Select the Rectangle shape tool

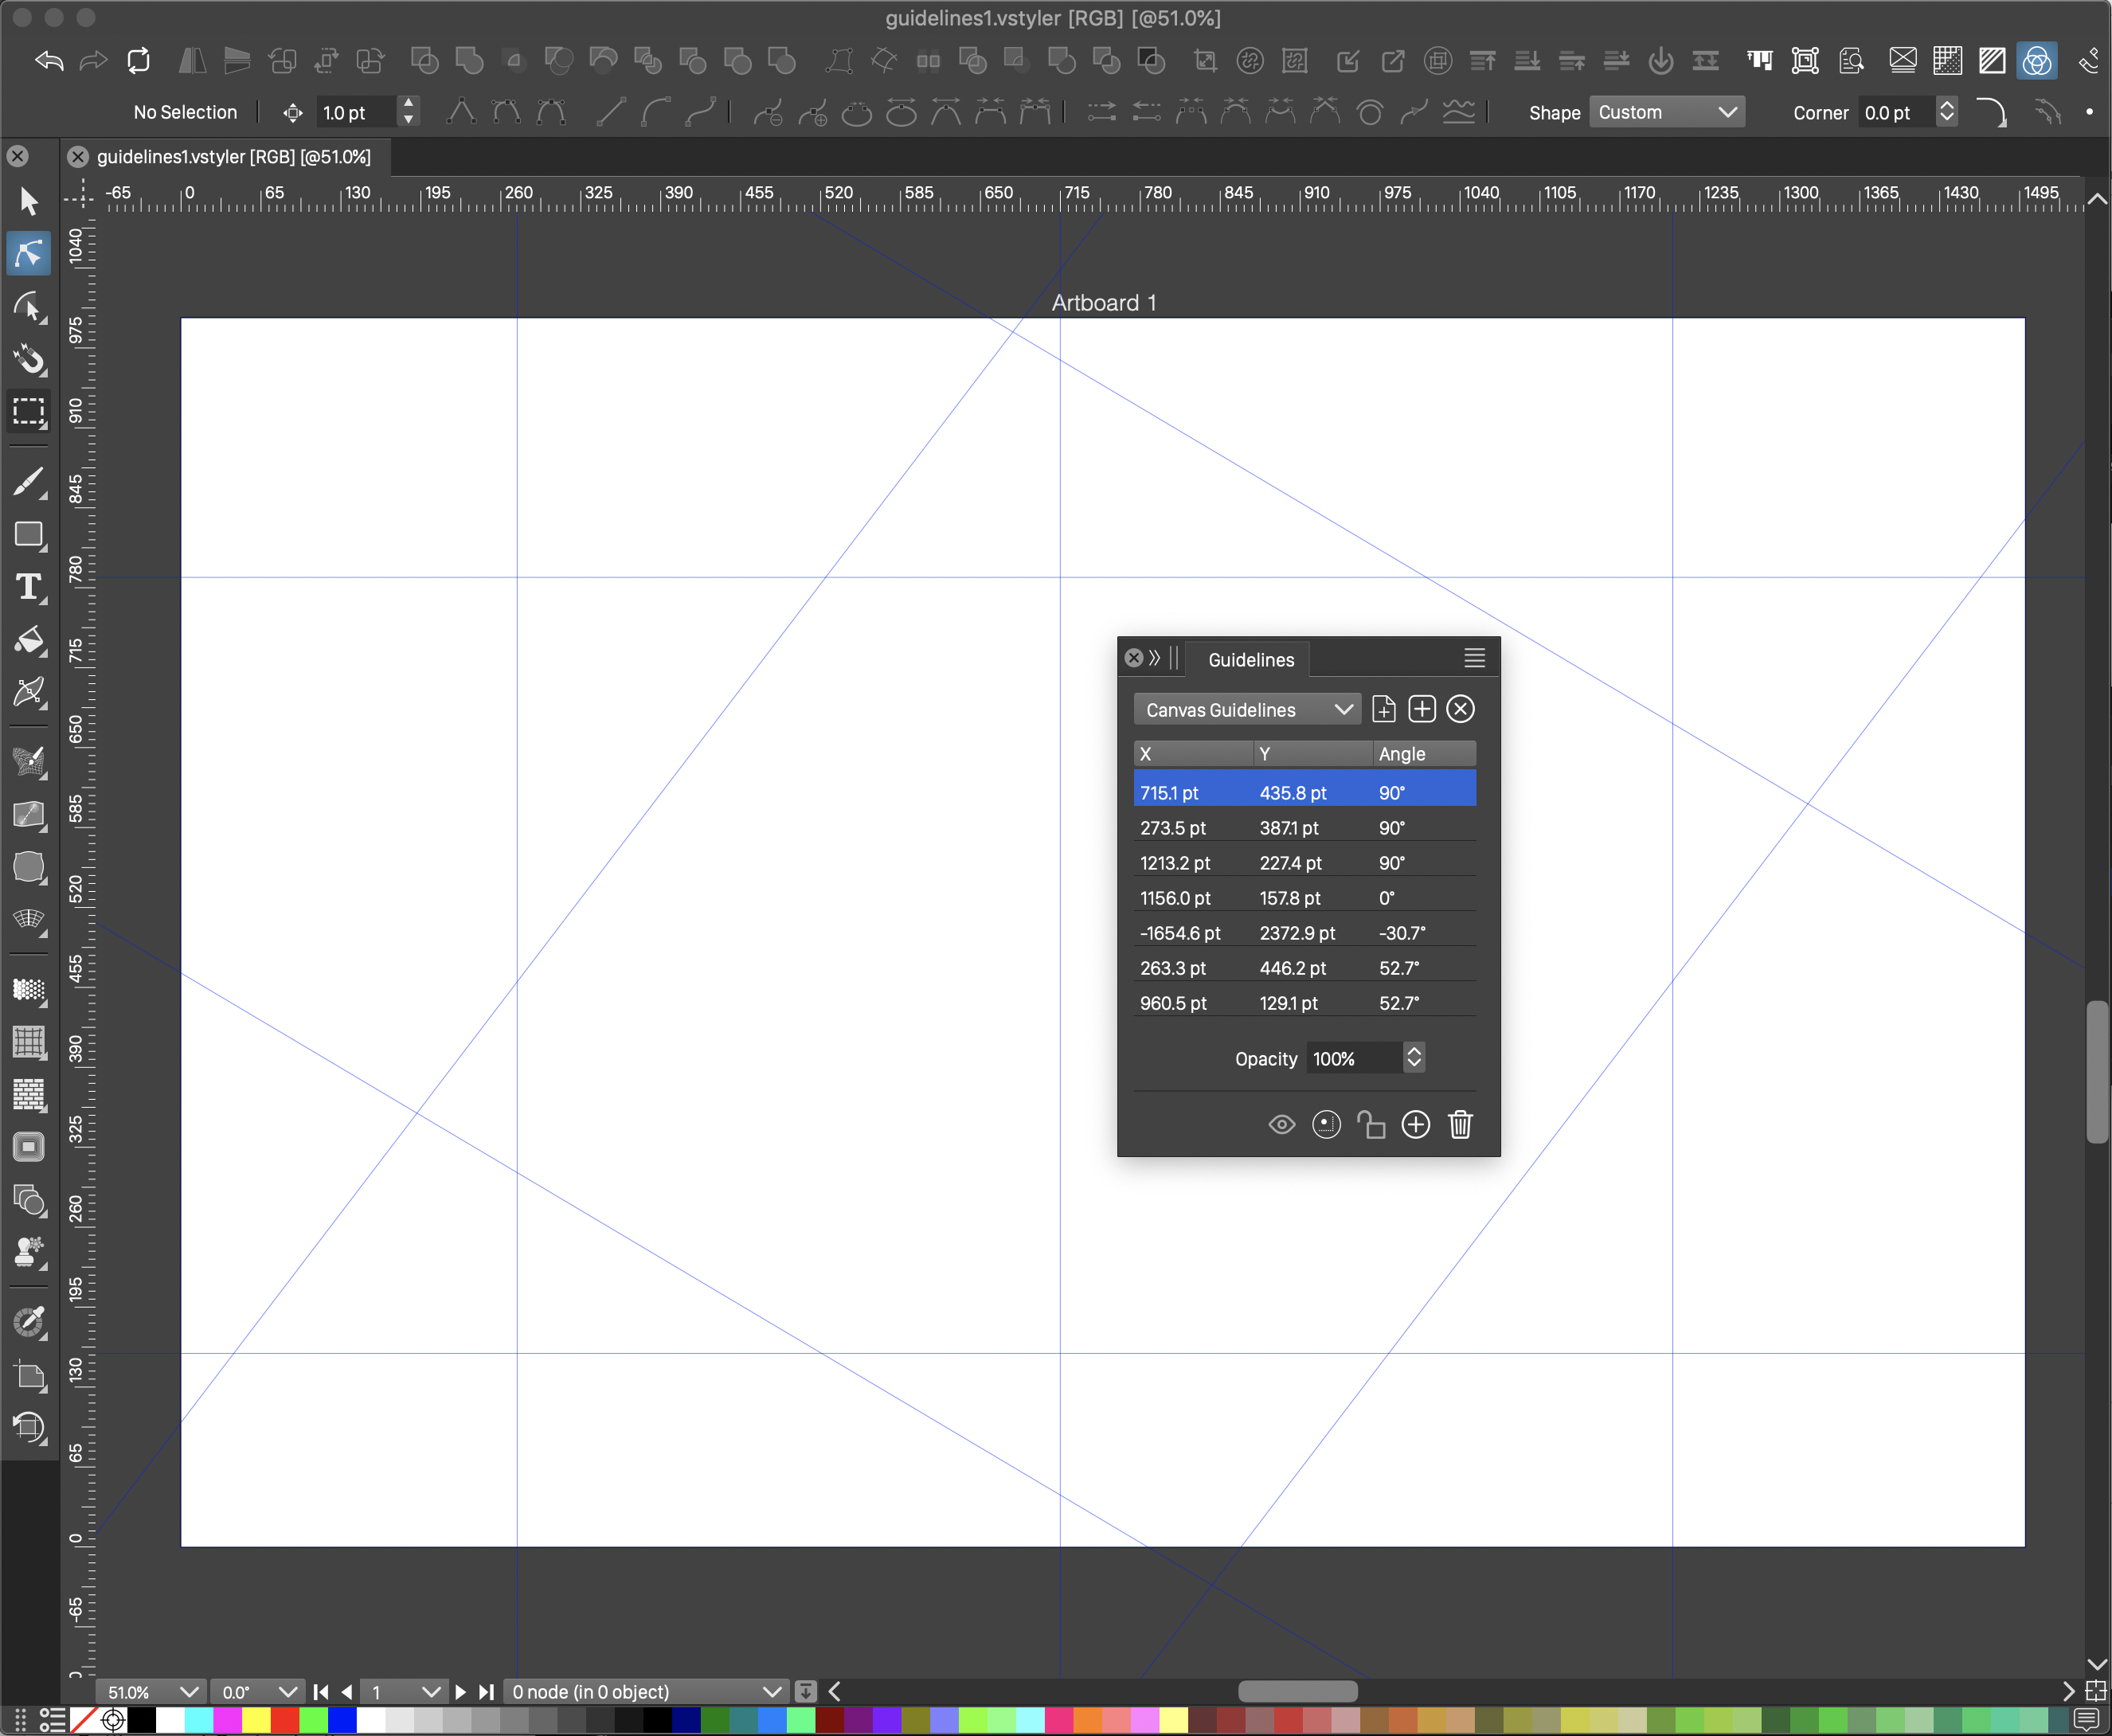coord(29,535)
